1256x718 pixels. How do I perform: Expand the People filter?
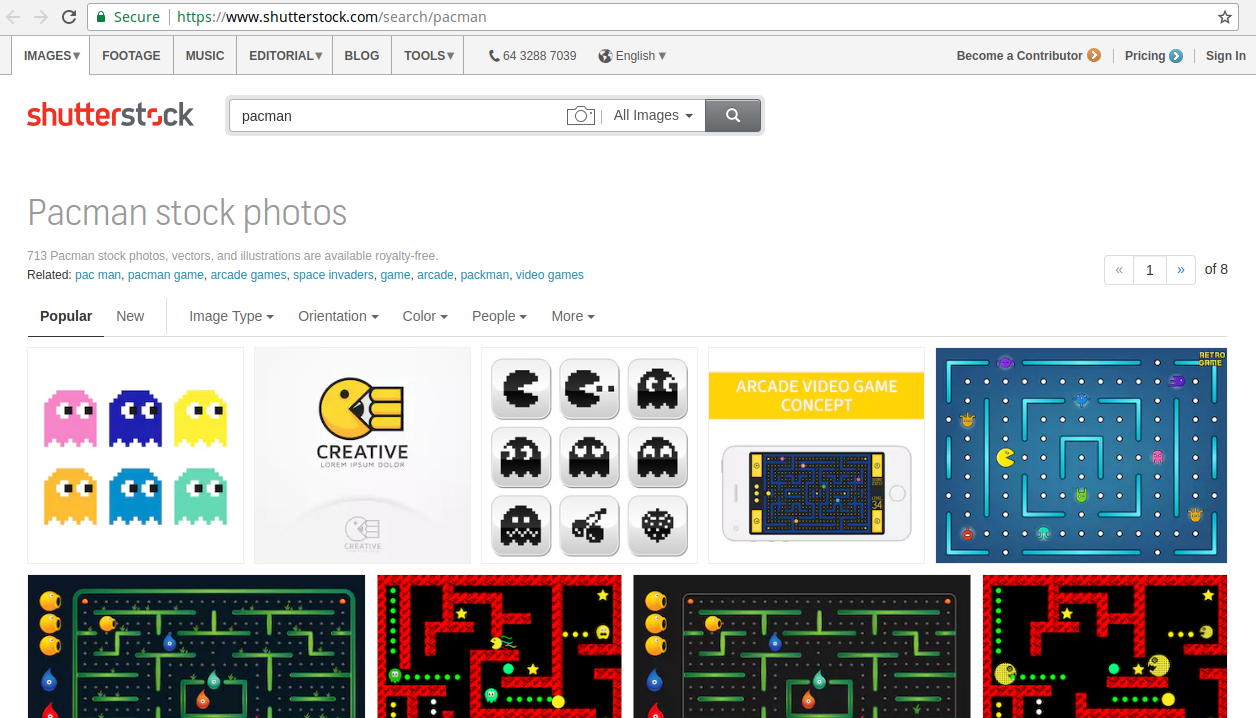coord(499,316)
